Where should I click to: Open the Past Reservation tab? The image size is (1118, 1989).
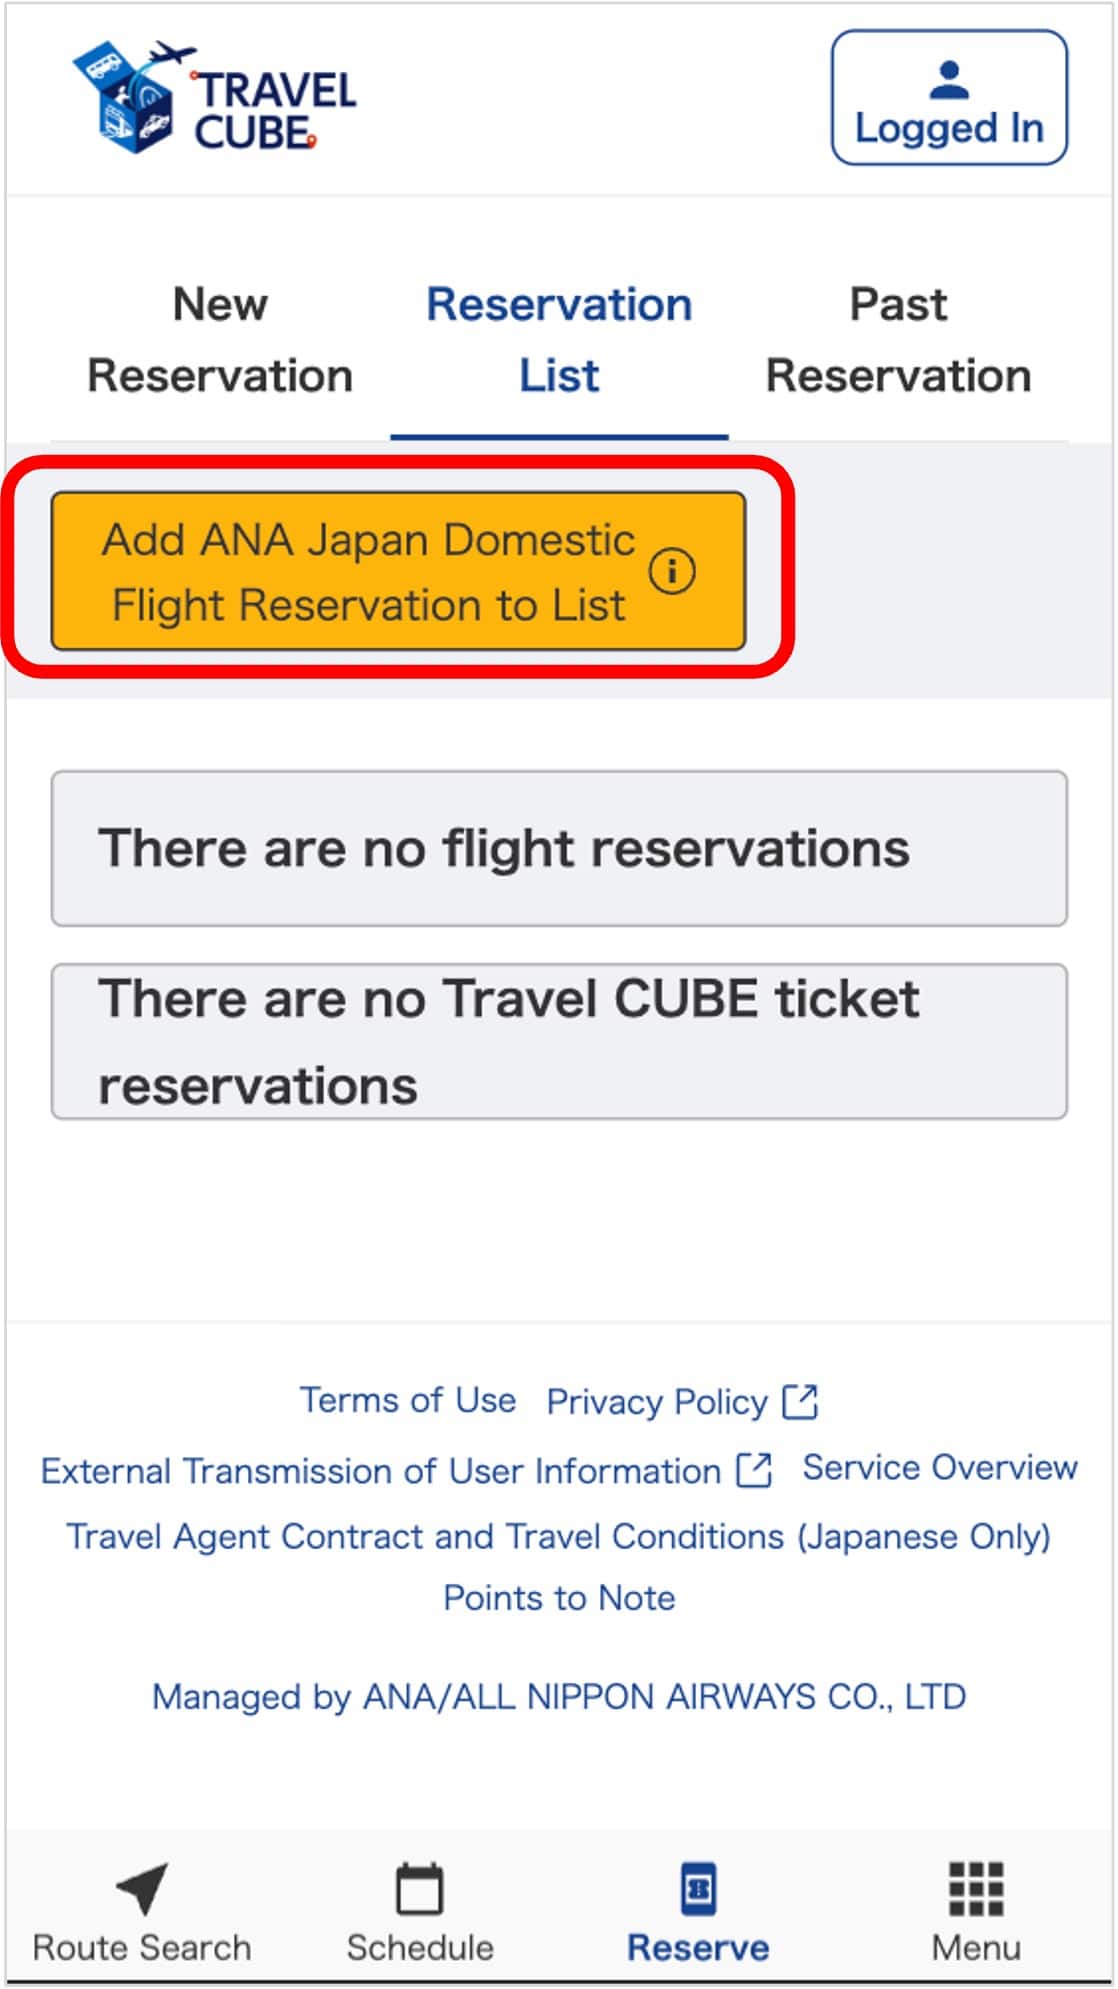pos(898,340)
